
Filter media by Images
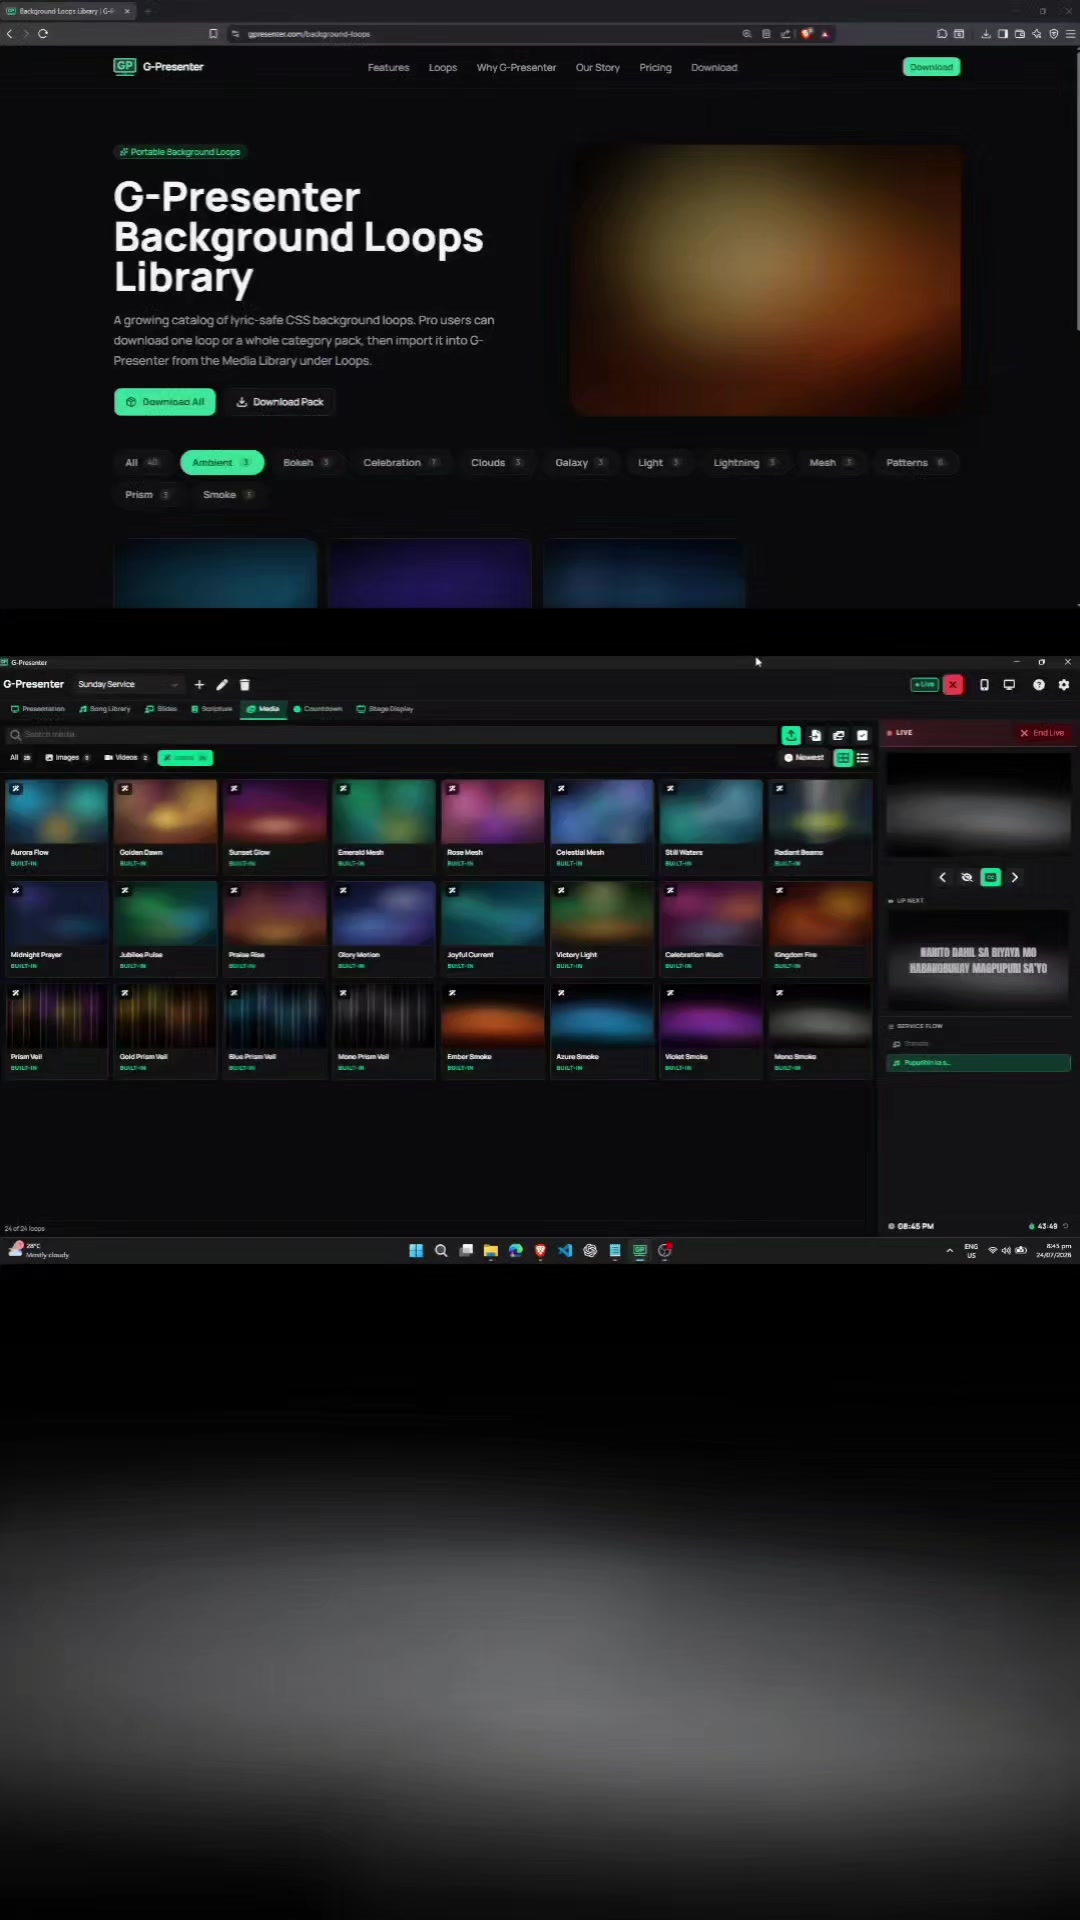67,758
